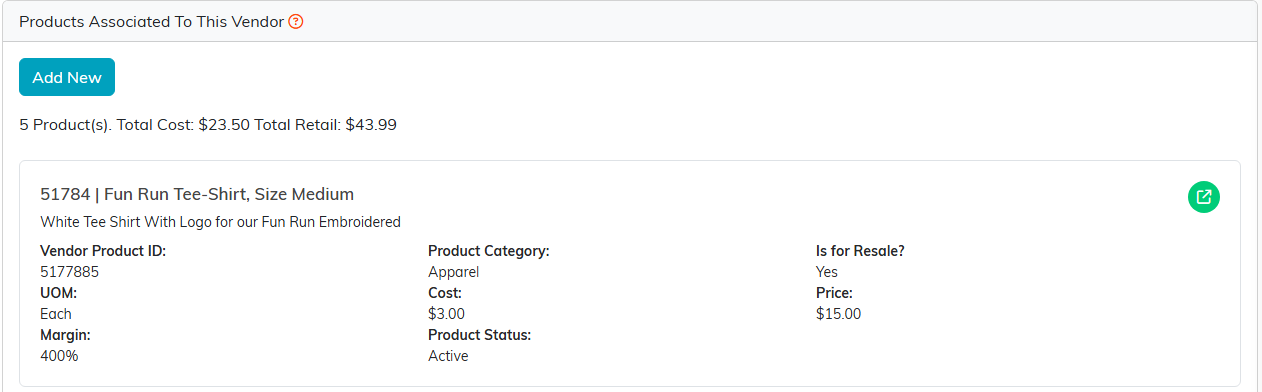The image size is (1262, 392).
Task: Click the "Product Status:" label
Action: (x=479, y=335)
